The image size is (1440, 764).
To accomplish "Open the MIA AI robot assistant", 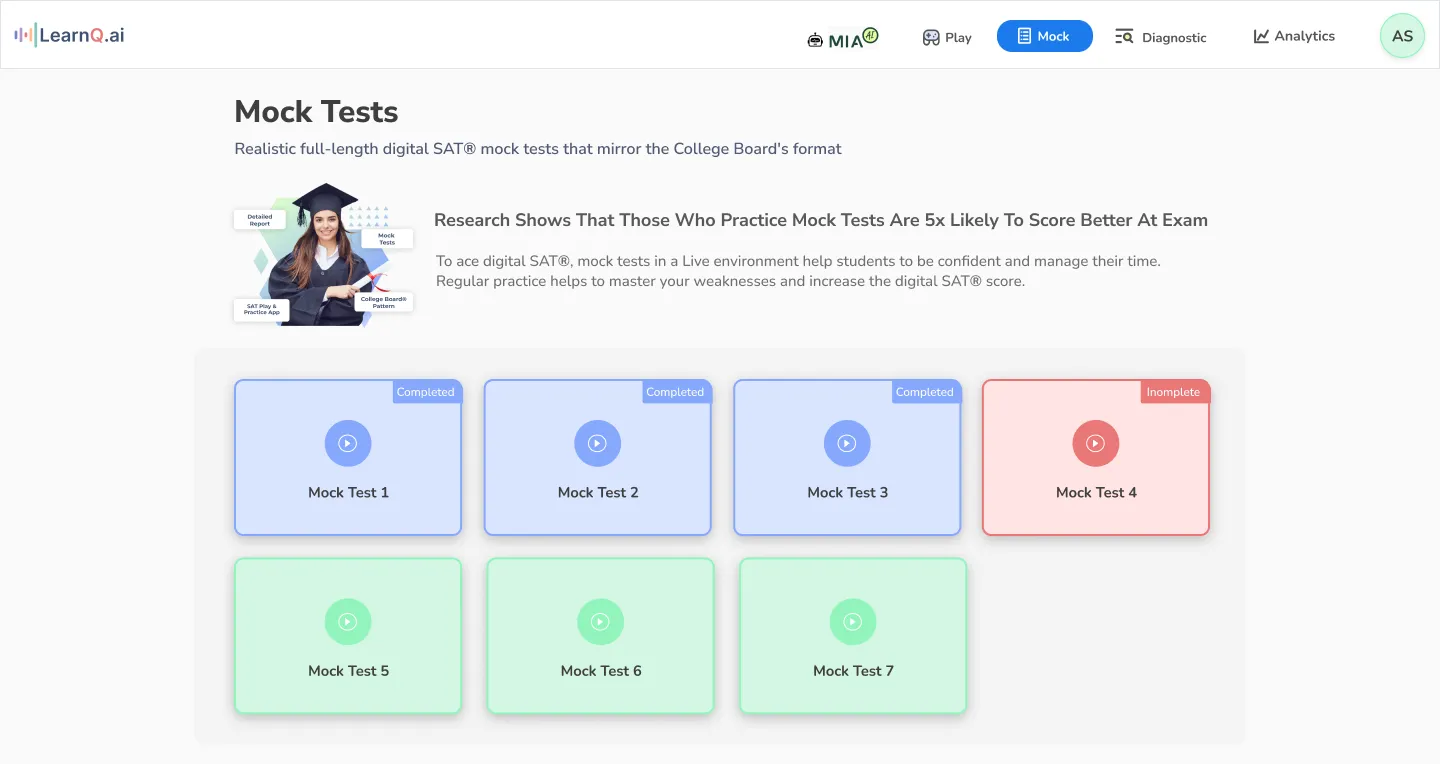I will click(842, 37).
